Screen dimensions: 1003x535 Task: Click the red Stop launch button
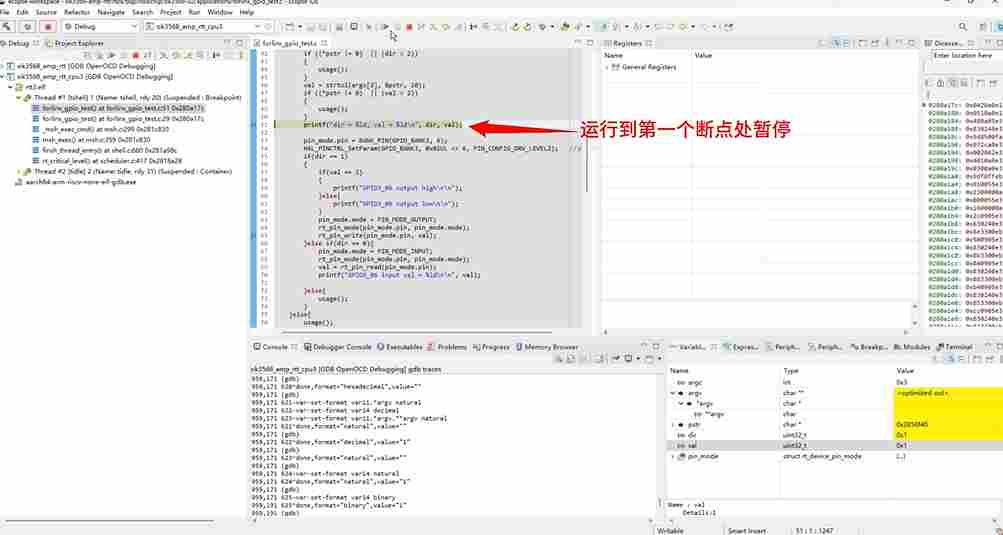[x=48, y=27]
